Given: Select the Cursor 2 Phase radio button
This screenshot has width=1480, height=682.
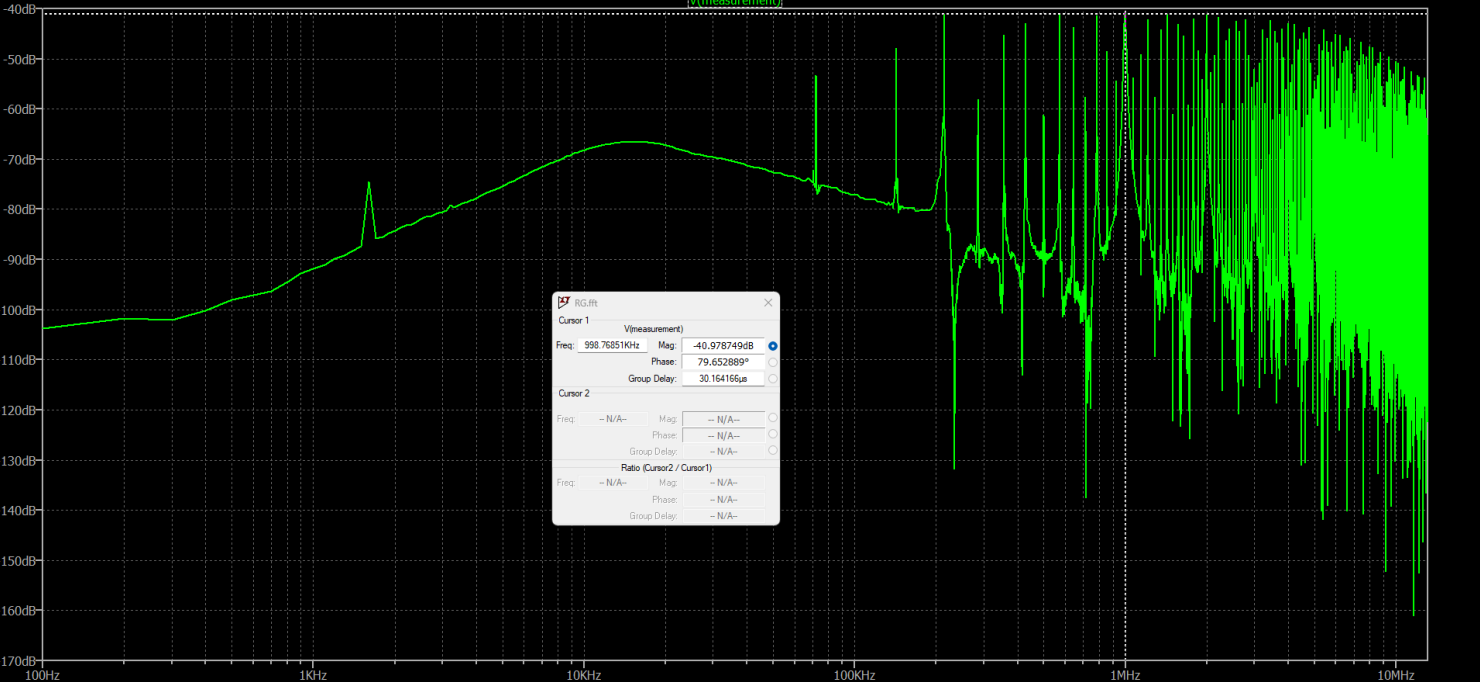Looking at the screenshot, I should click(x=773, y=435).
